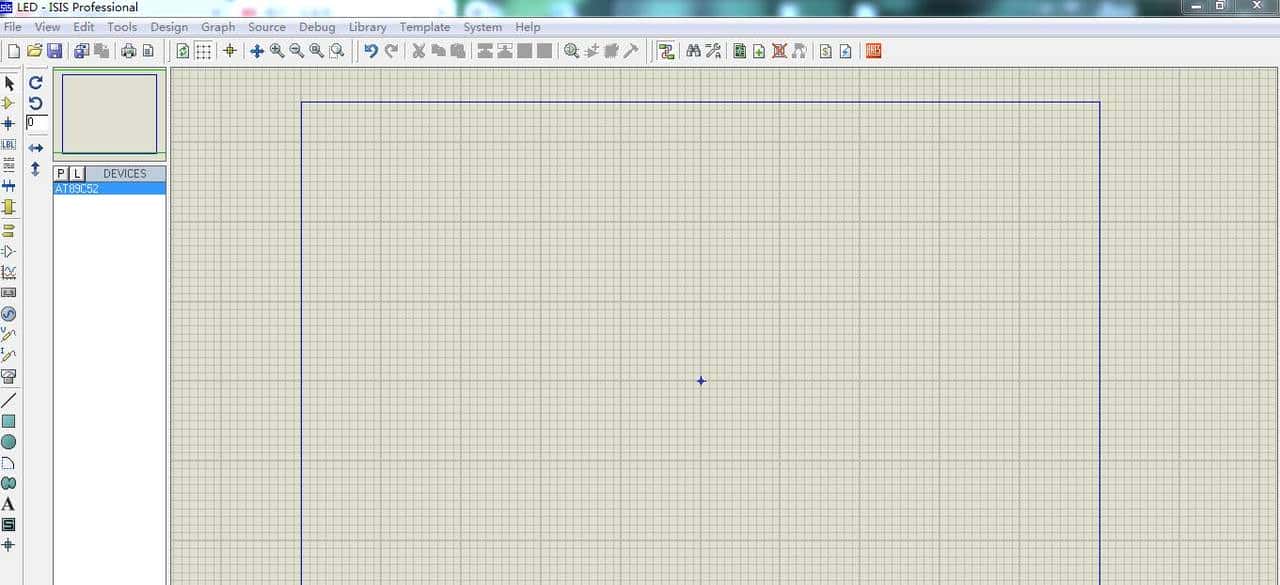
Task: Open the Library menu
Action: 367,27
